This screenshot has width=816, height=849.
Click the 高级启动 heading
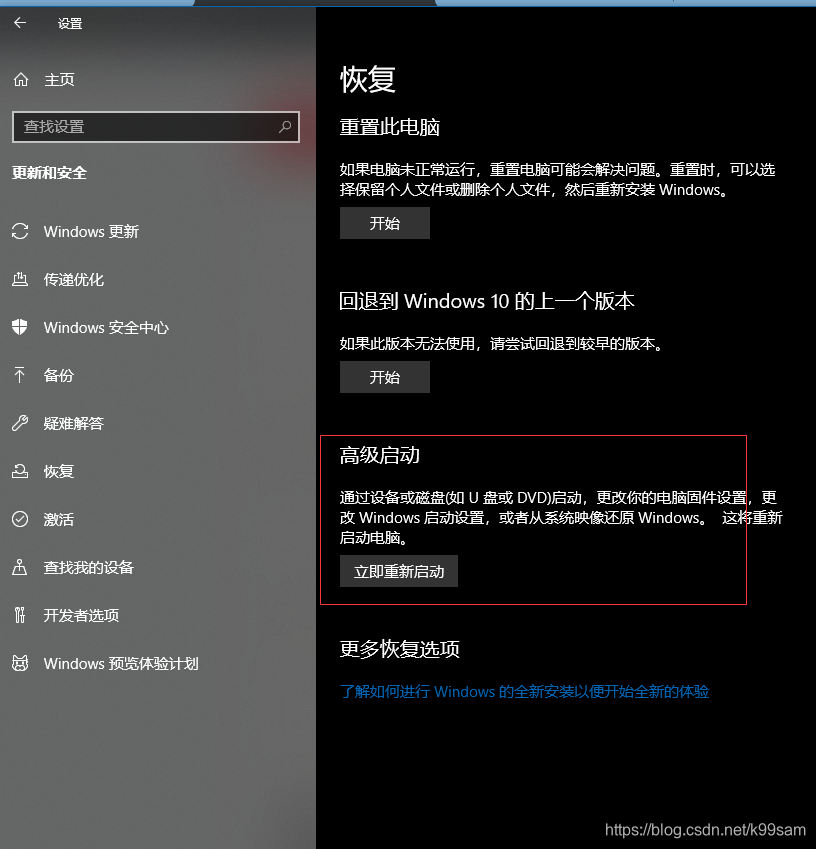pyautogui.click(x=380, y=455)
